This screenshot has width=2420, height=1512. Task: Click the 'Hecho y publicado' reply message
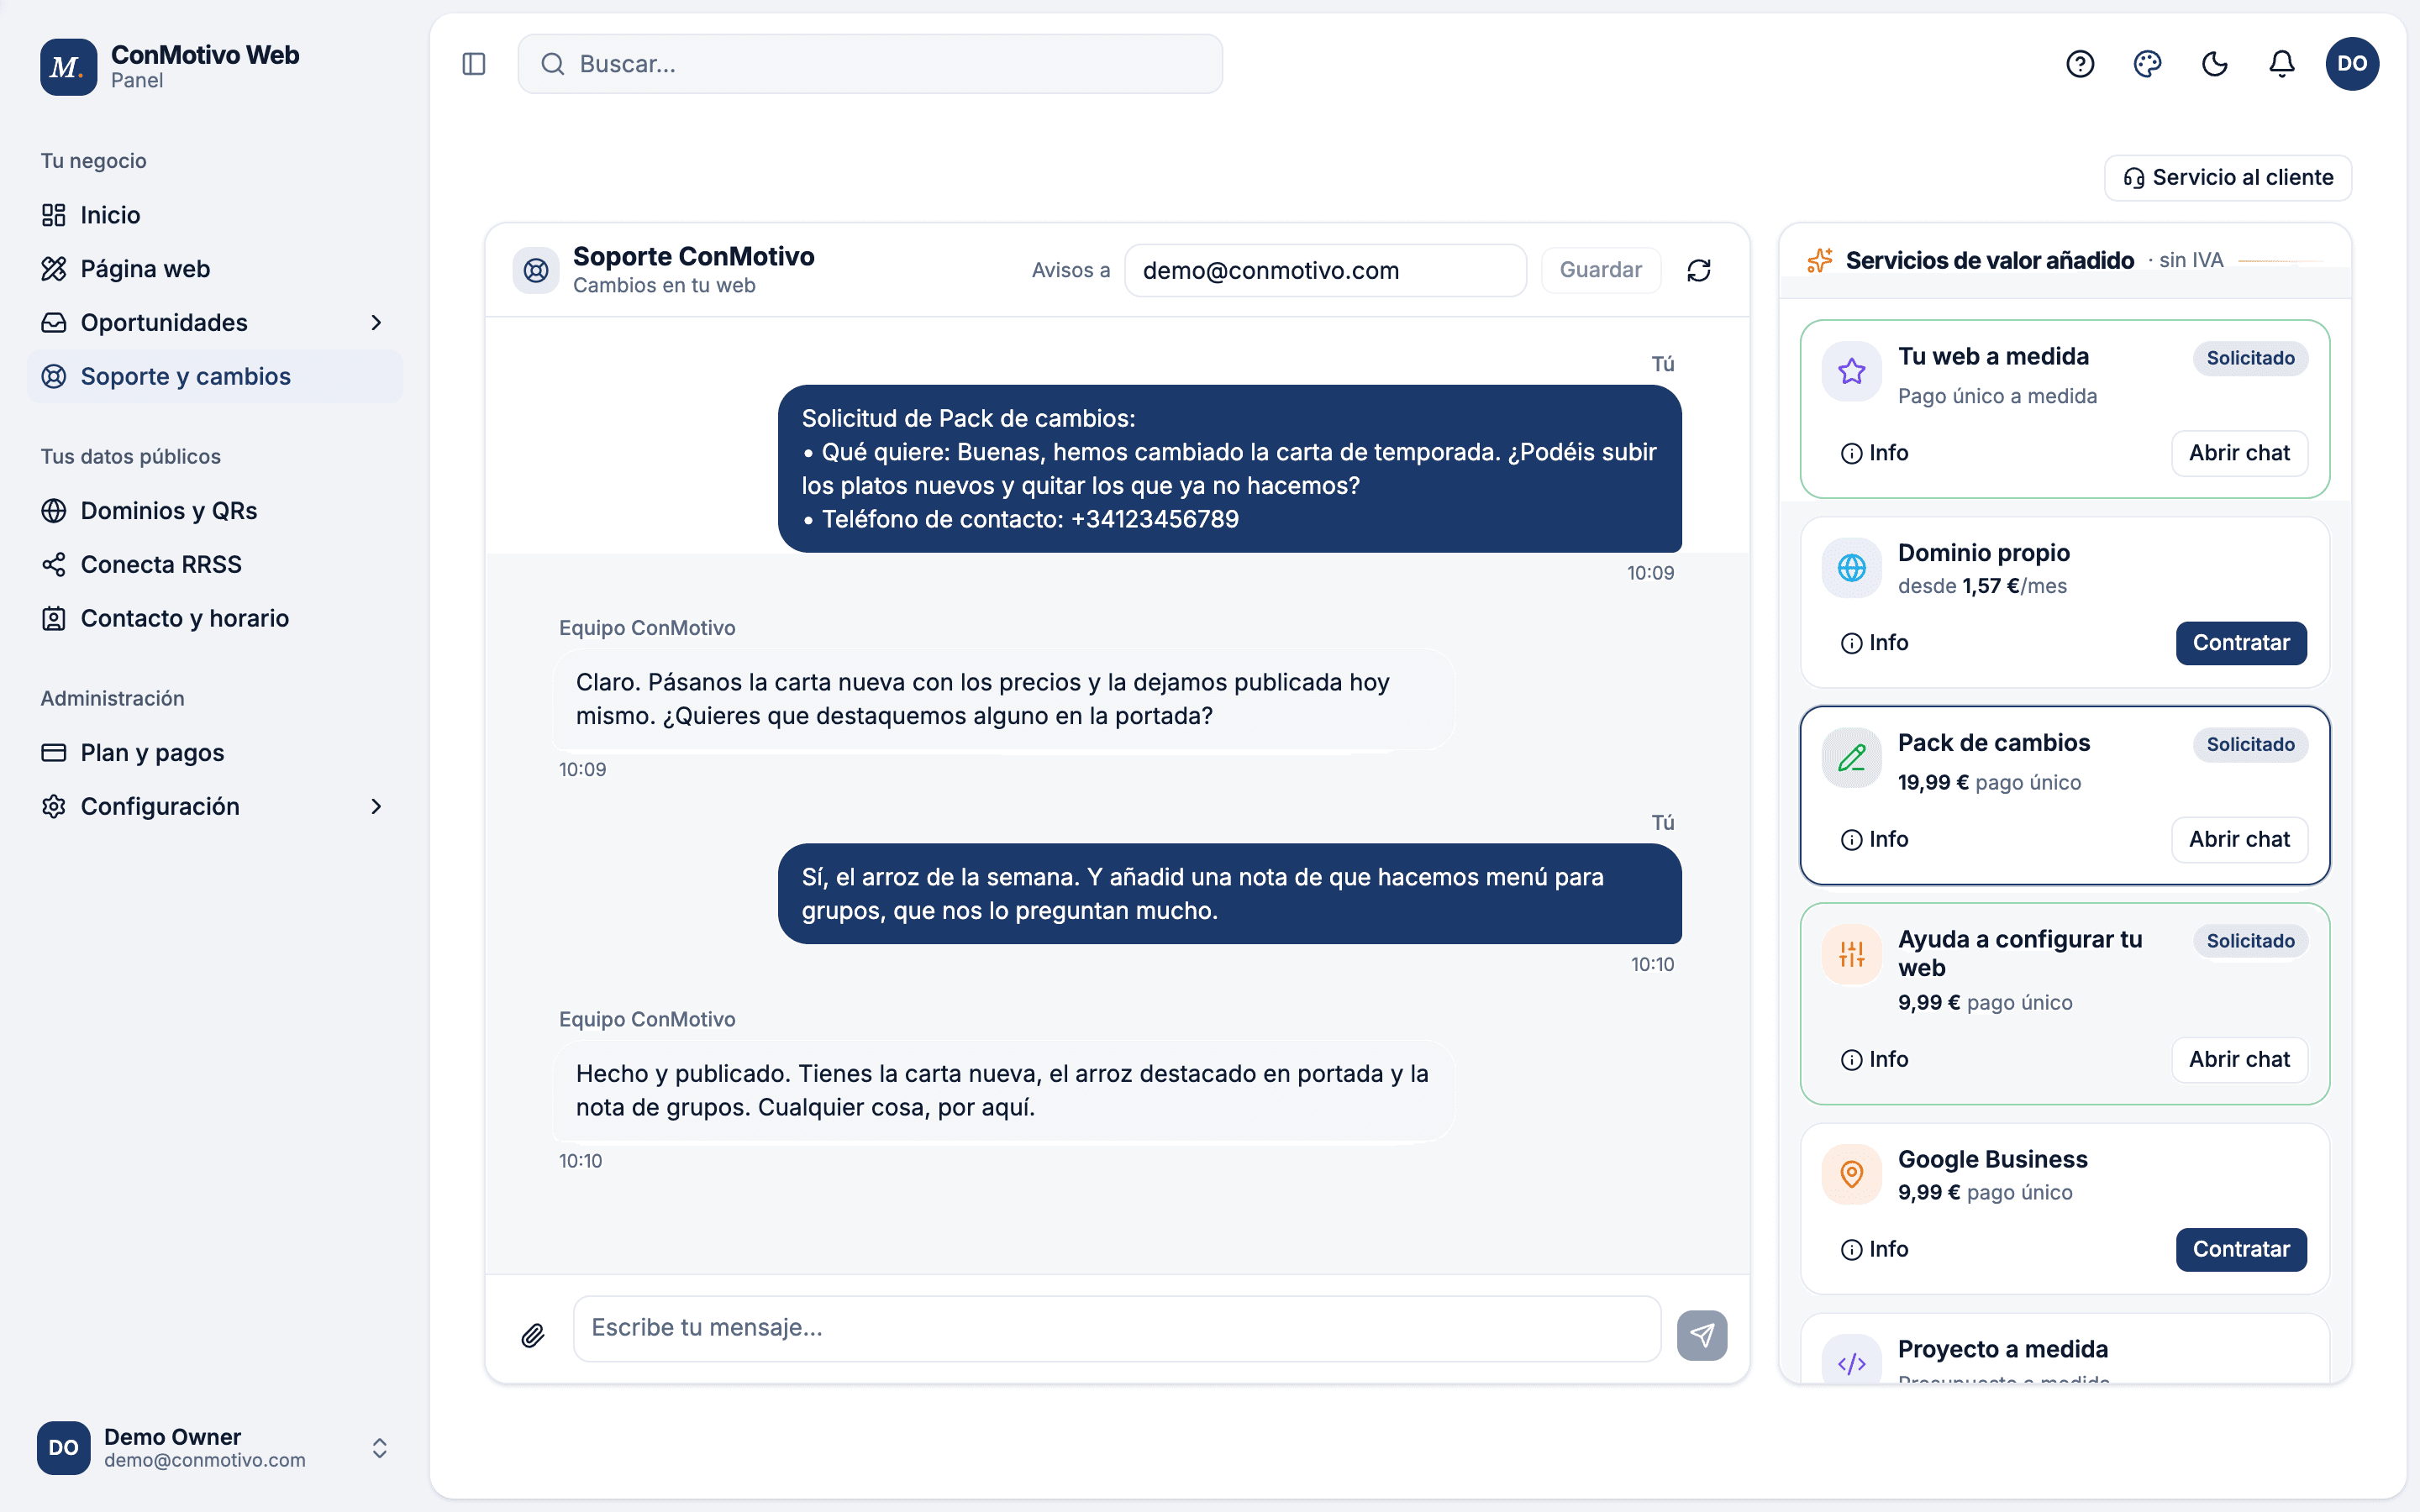1004,1091
